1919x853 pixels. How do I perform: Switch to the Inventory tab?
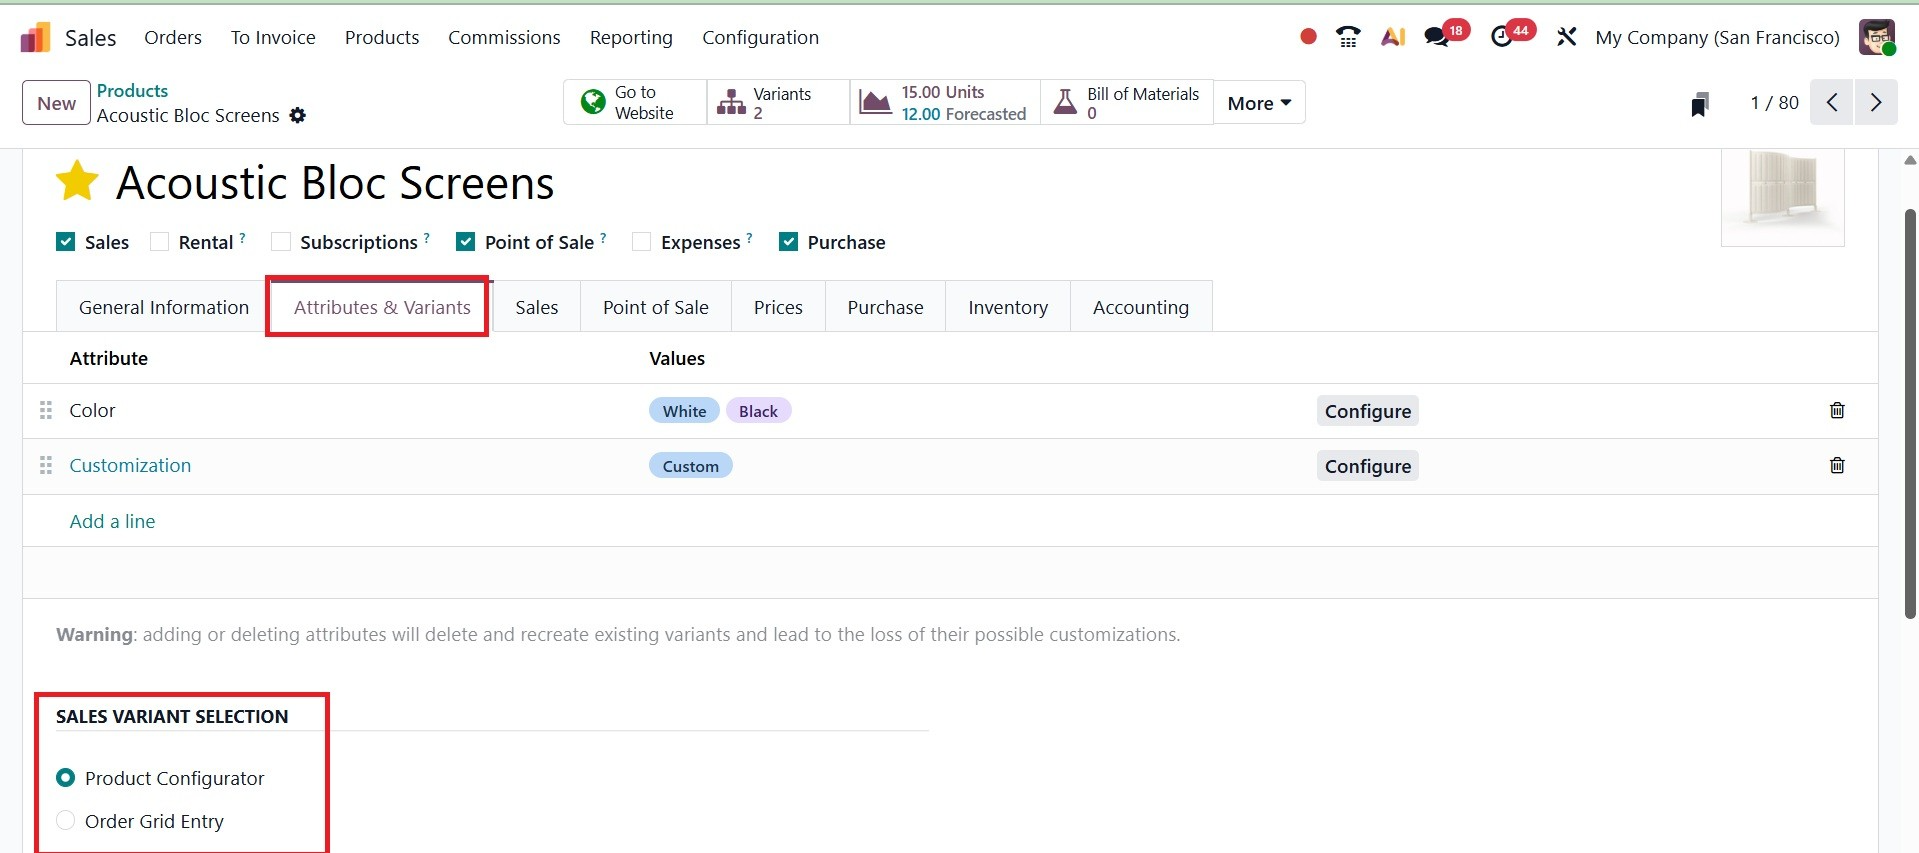coord(1007,307)
